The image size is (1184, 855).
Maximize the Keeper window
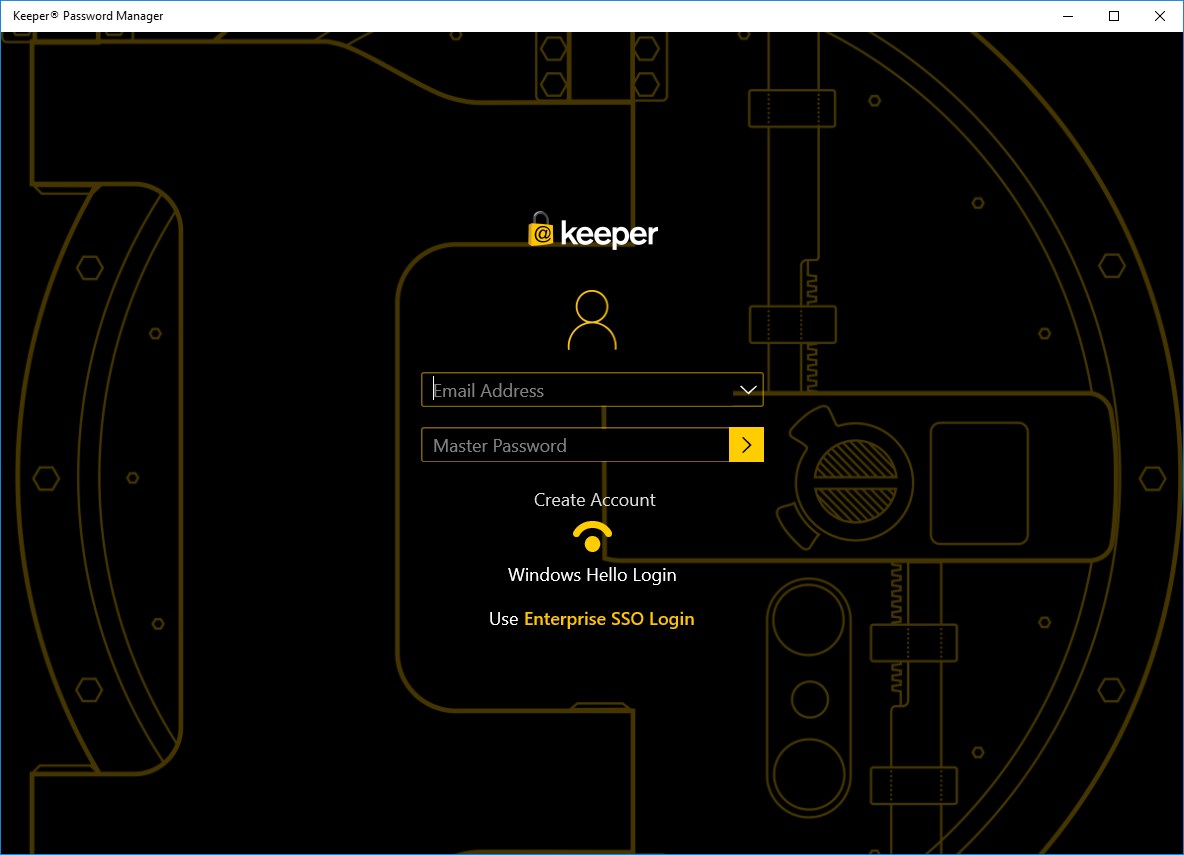(1114, 16)
